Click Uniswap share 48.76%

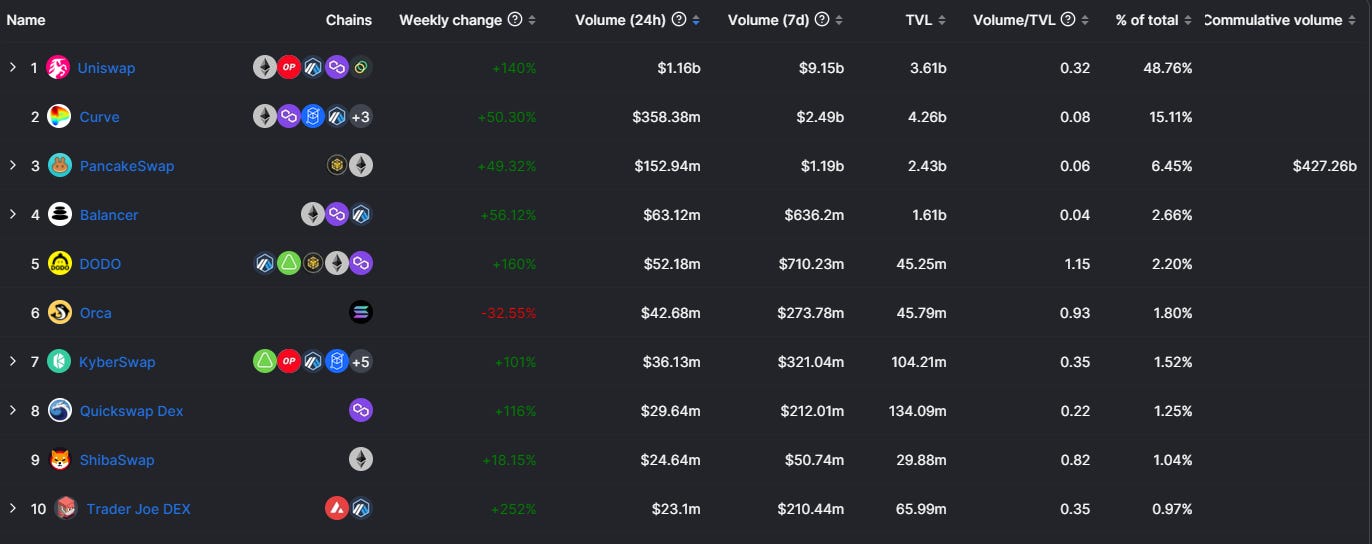1168,68
